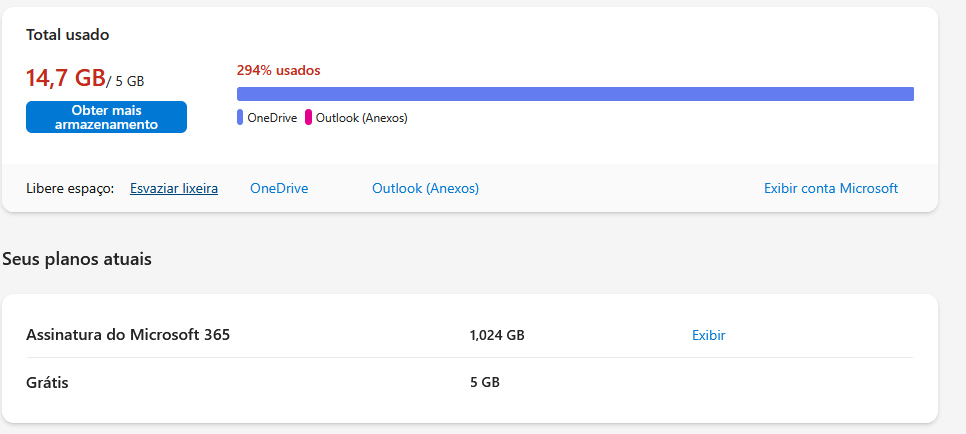966x434 pixels.
Task: Select the Outlook (Anexos) legend label
Action: 362,118
